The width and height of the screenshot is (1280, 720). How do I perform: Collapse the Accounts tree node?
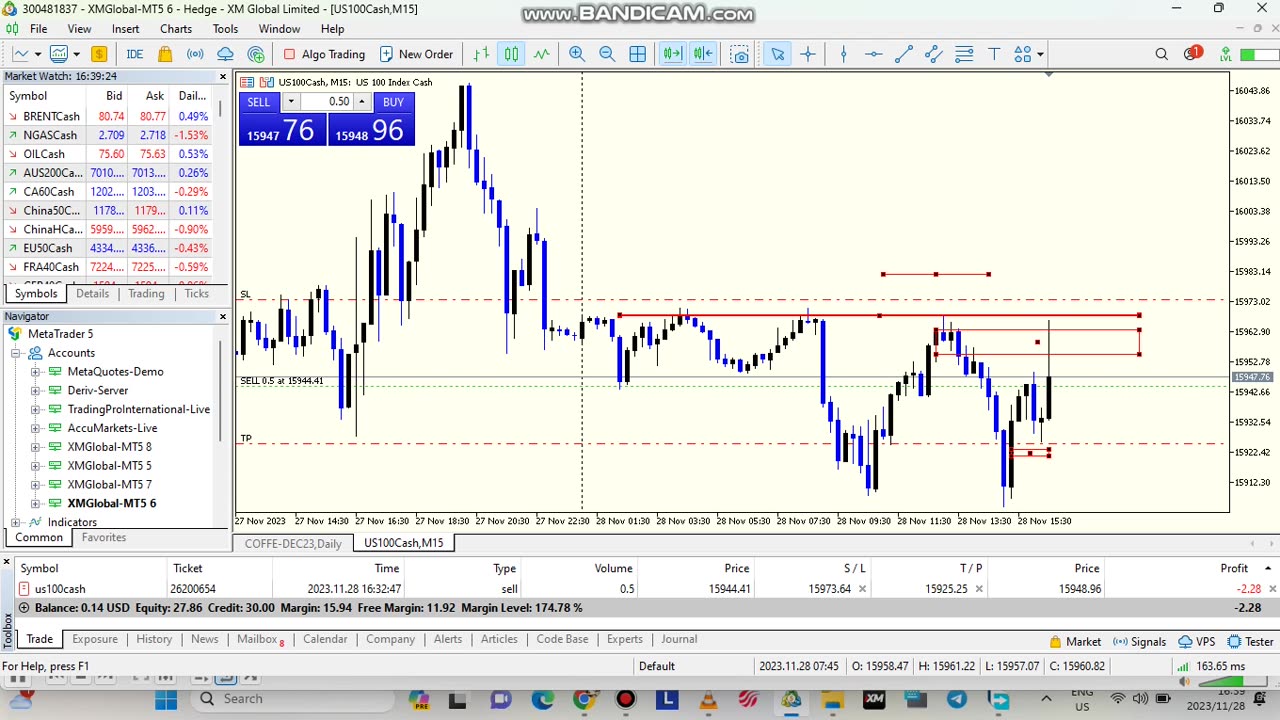pyautogui.click(x=16, y=353)
